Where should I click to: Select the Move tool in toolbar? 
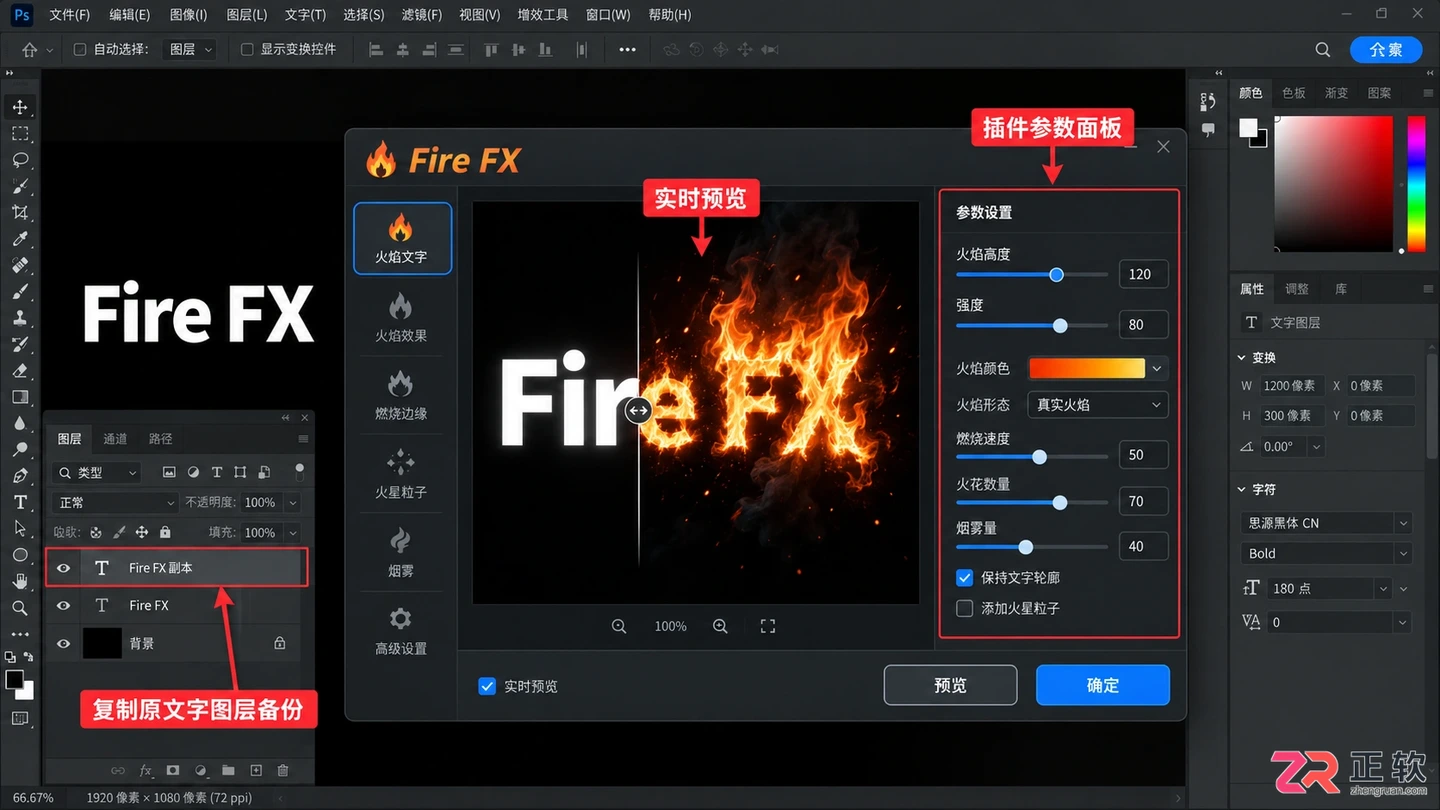click(x=20, y=107)
